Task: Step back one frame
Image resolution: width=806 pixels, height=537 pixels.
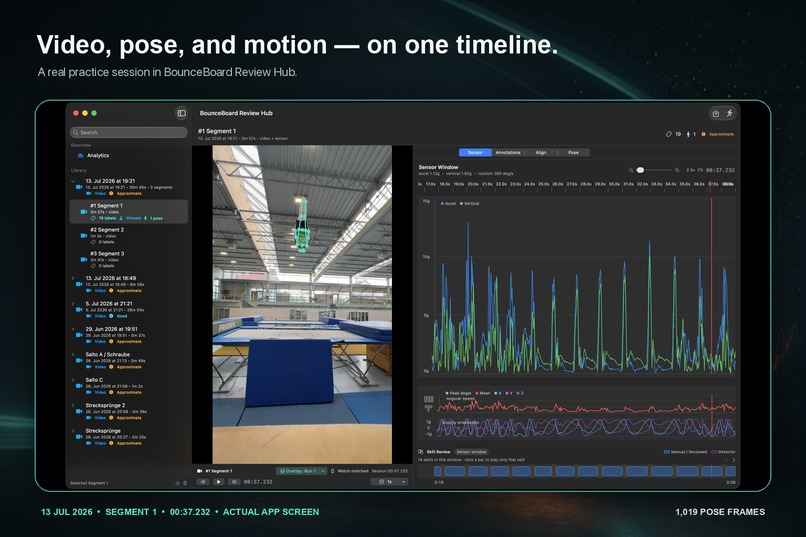Action: [x=203, y=482]
